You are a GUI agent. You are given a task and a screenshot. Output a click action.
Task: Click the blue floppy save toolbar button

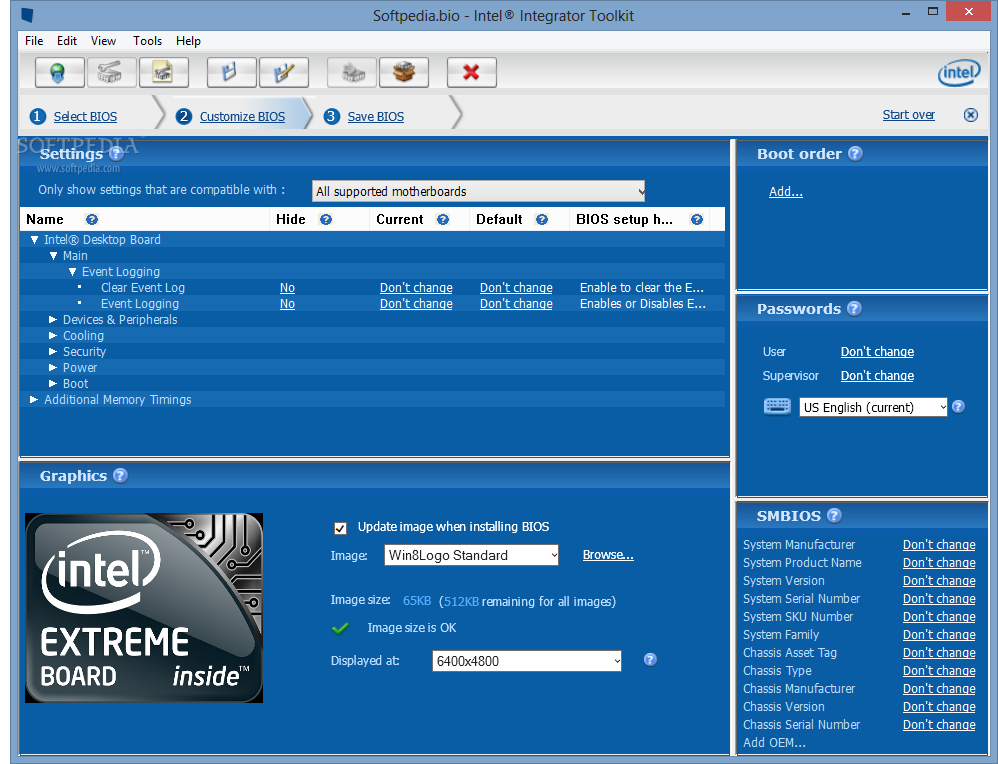coord(231,72)
